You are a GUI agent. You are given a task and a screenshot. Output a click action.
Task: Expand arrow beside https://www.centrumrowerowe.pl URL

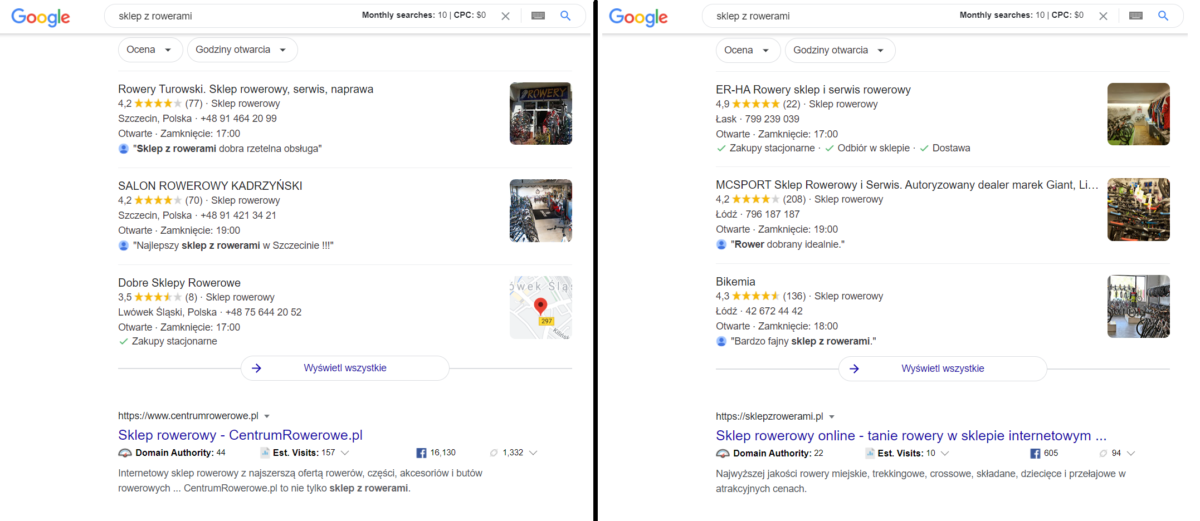click(267, 416)
